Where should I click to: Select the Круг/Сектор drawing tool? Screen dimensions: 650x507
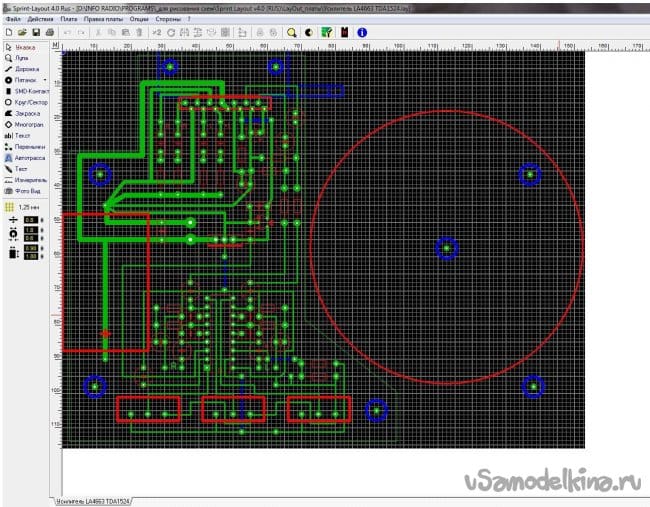pyautogui.click(x=29, y=101)
